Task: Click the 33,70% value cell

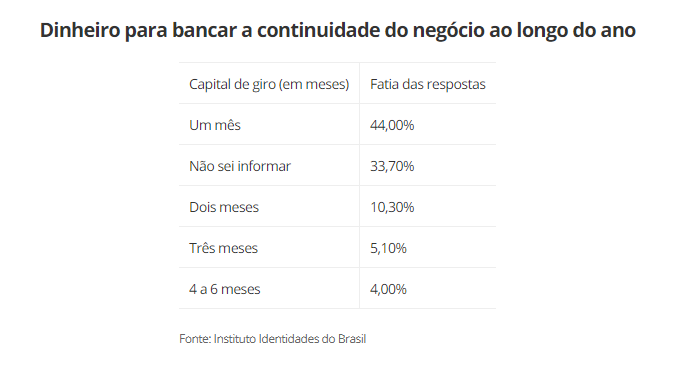Action: click(x=392, y=166)
